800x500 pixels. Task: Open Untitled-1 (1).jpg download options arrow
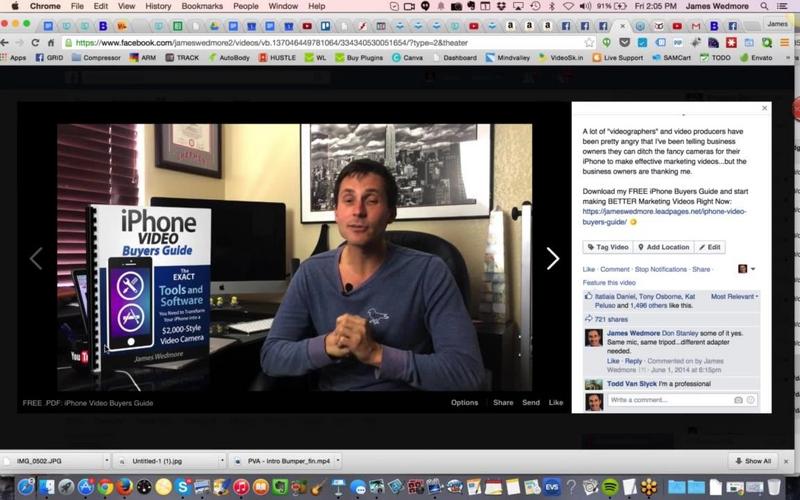222,461
